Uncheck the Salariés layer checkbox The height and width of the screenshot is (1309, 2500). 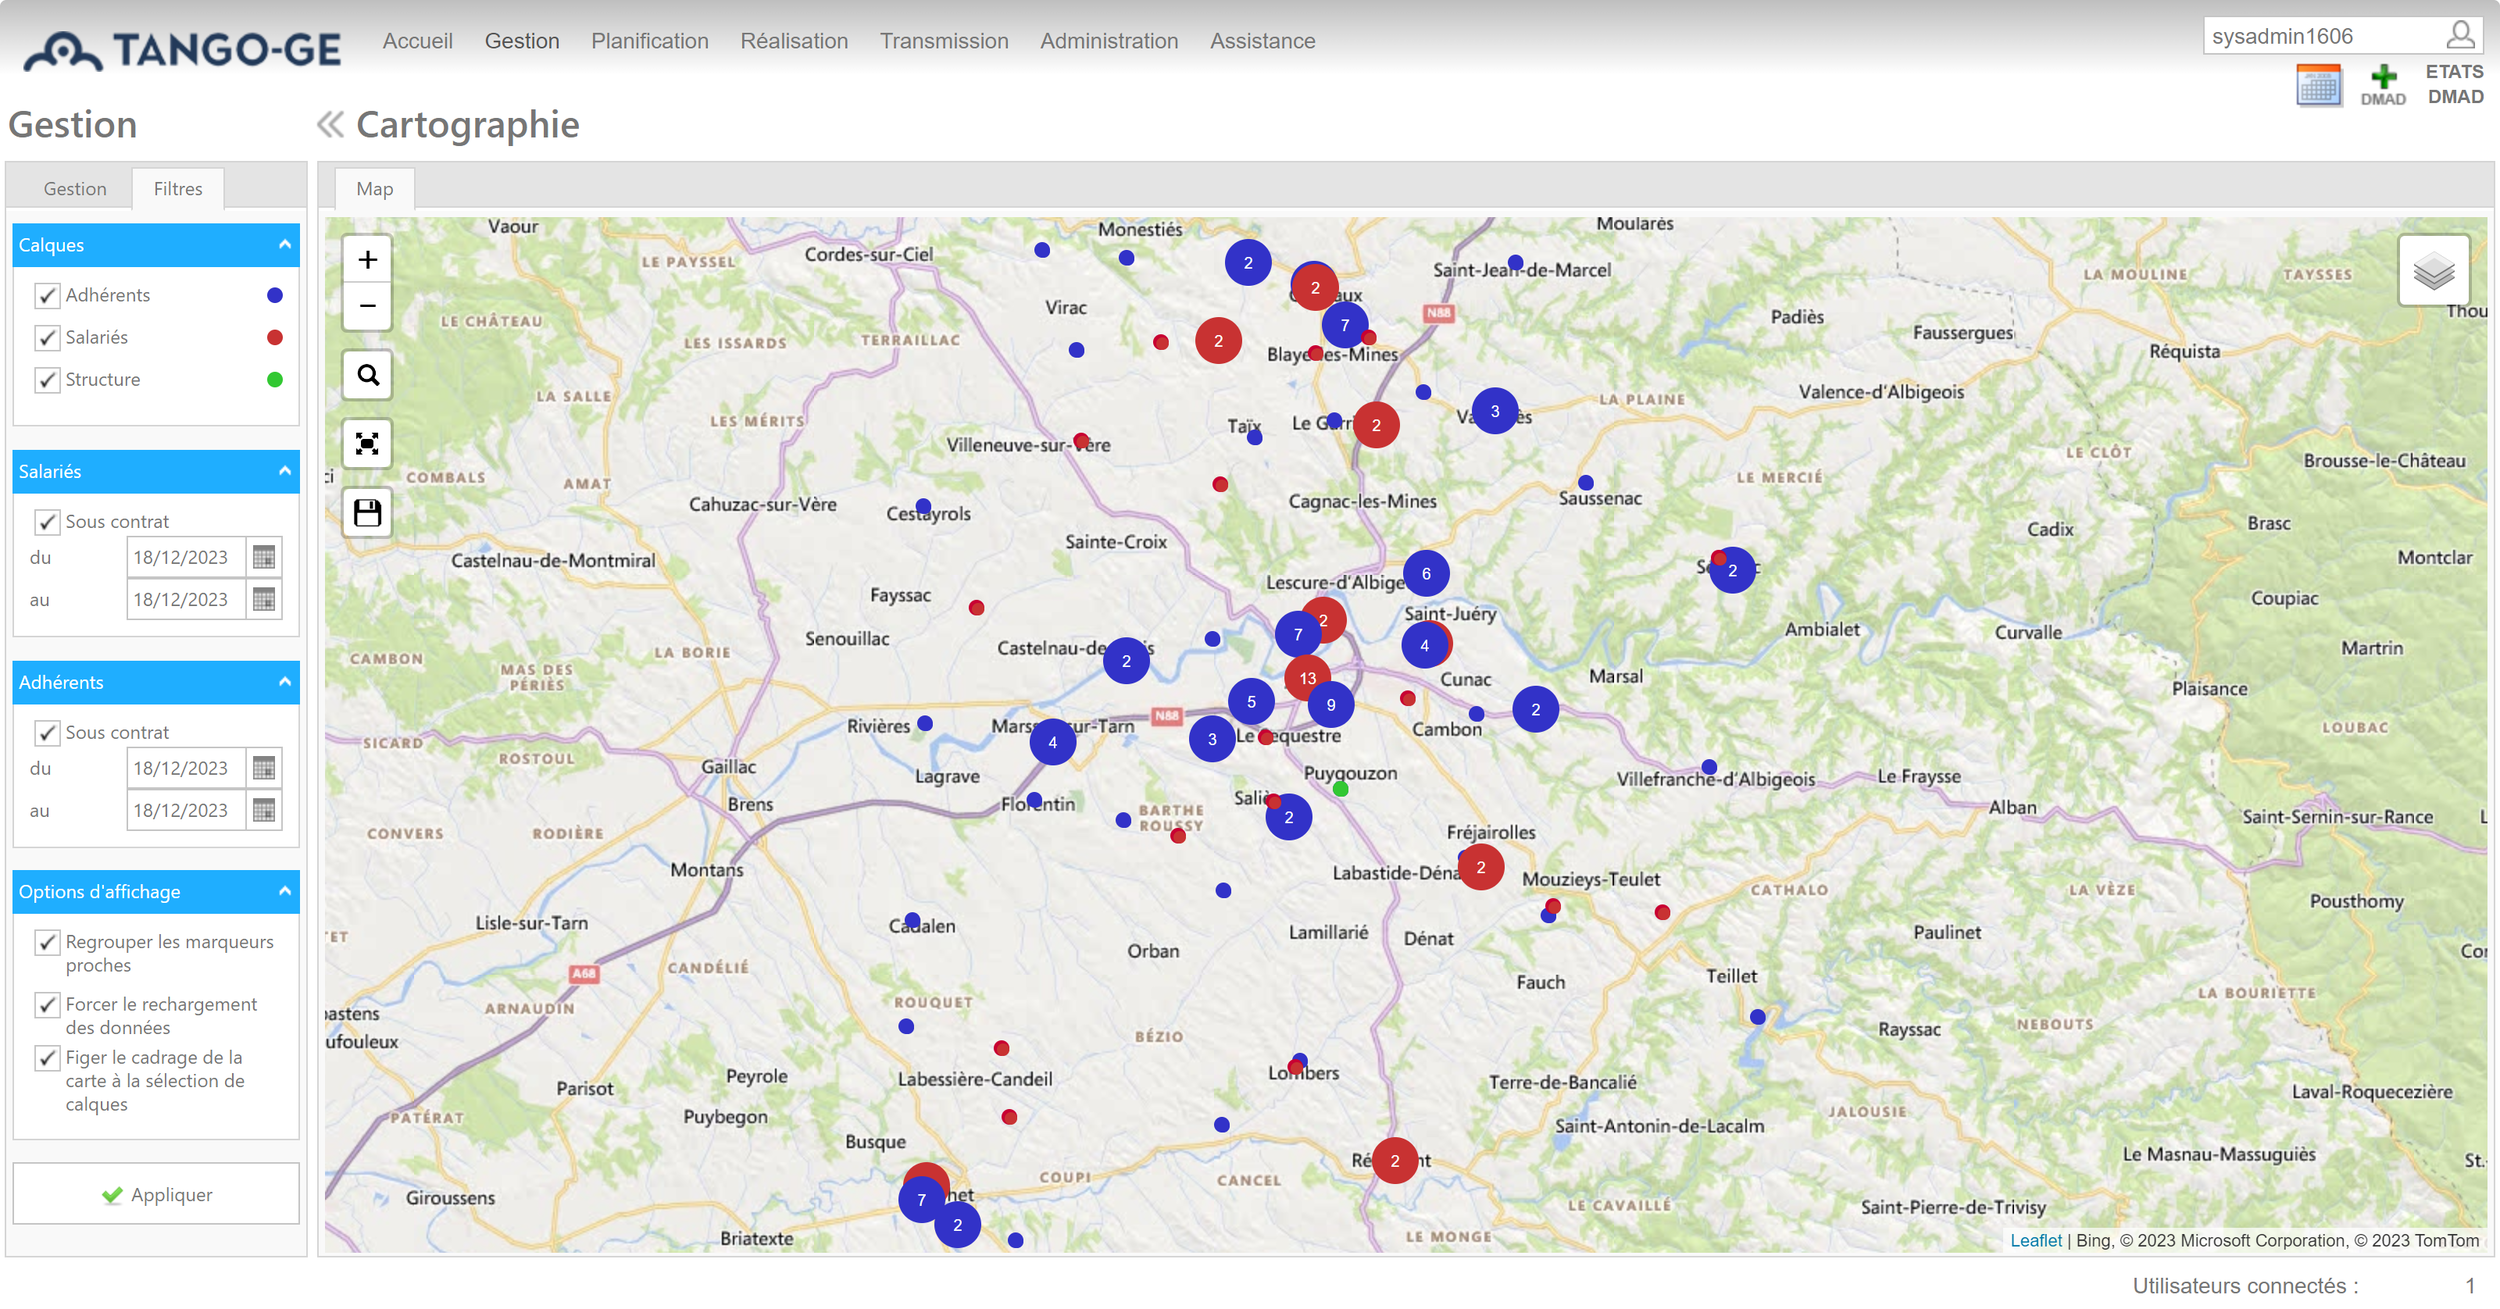pos(47,337)
